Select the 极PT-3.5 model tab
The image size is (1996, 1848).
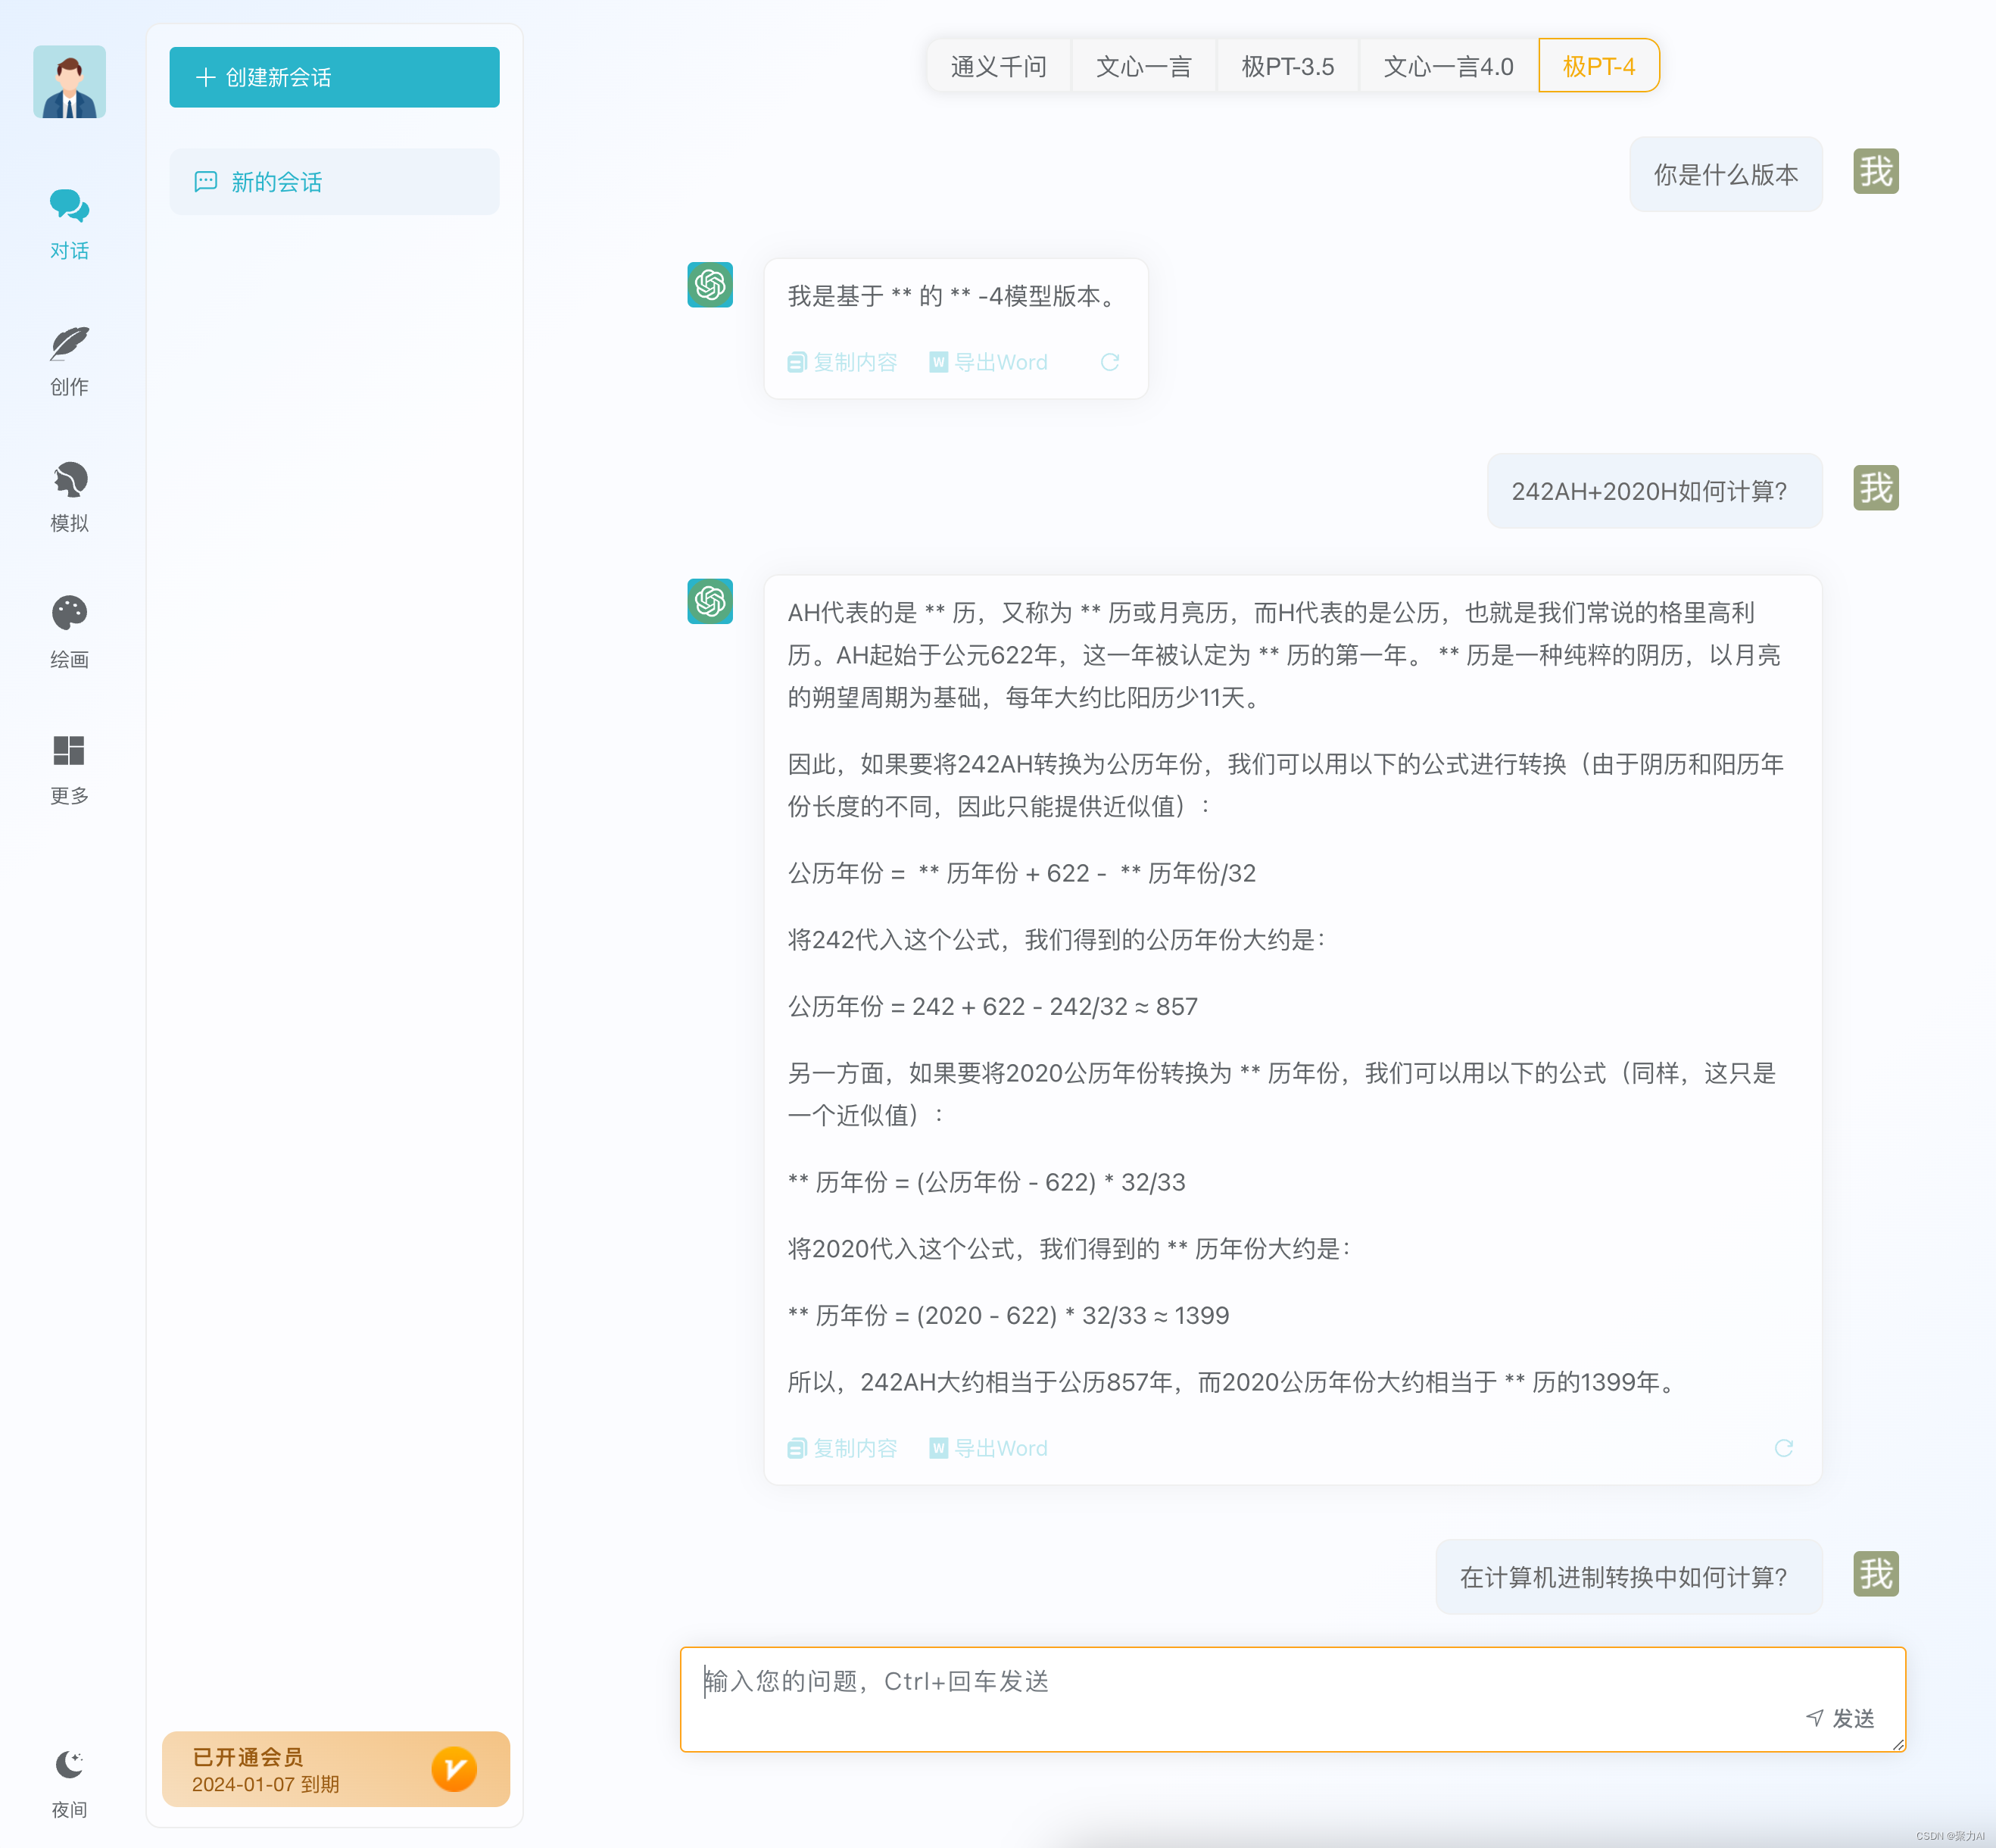(x=1288, y=65)
